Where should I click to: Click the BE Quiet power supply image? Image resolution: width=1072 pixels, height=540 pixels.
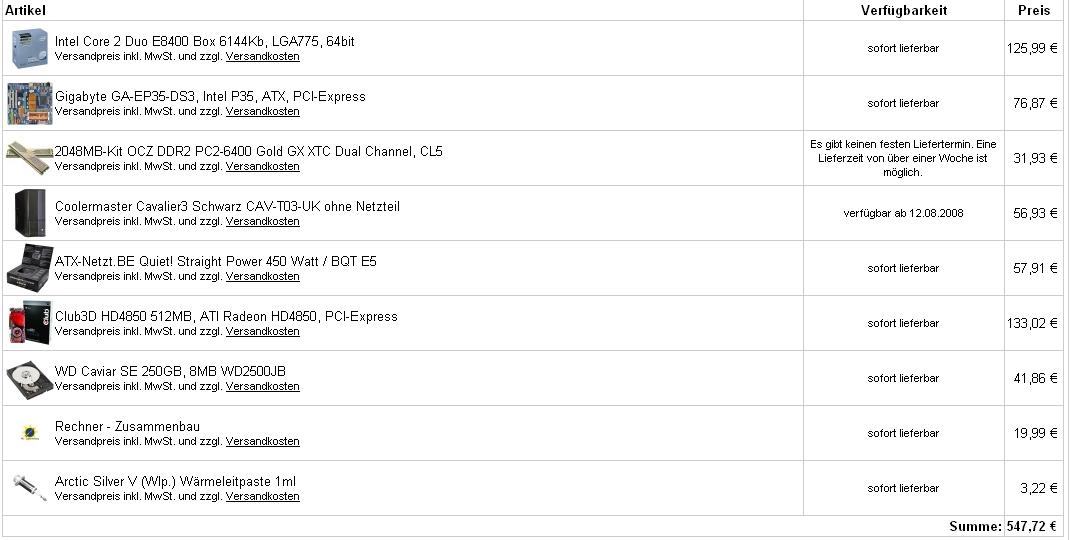(x=30, y=268)
